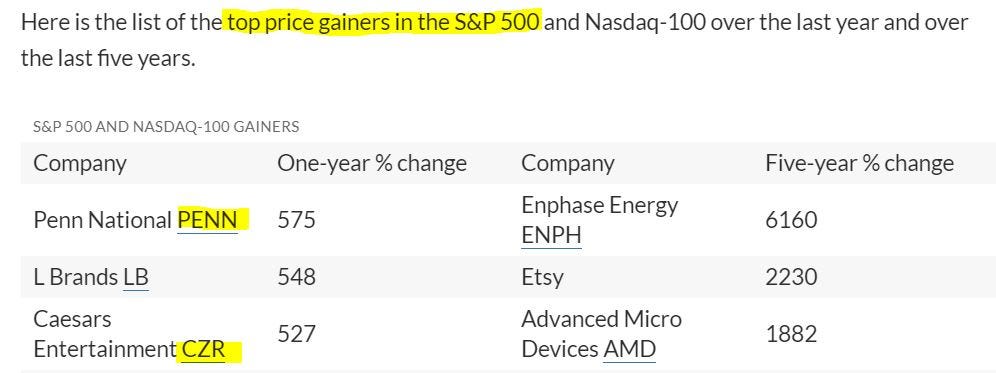Click the 2230 value for Etsy
The height and width of the screenshot is (373, 996).
[791, 277]
